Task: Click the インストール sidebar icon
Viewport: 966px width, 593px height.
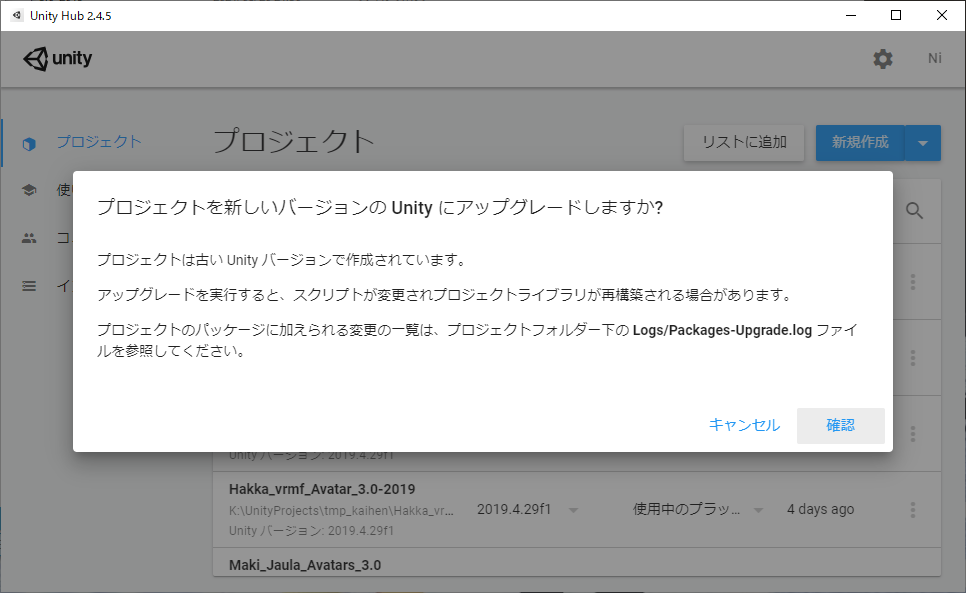Action: 29,286
